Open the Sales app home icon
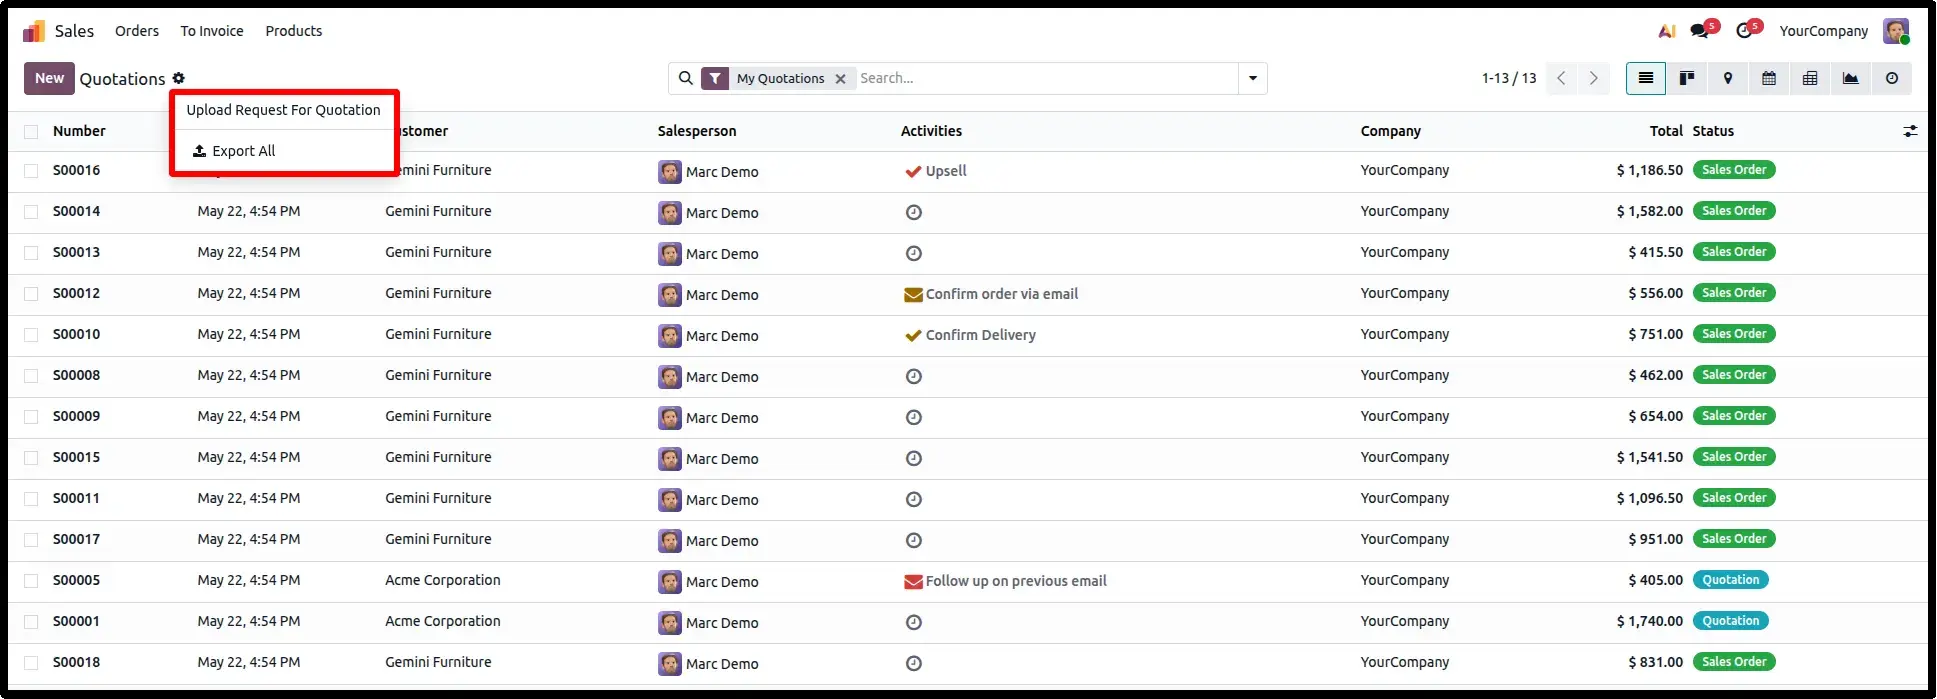This screenshot has height=699, width=1937. 34,31
